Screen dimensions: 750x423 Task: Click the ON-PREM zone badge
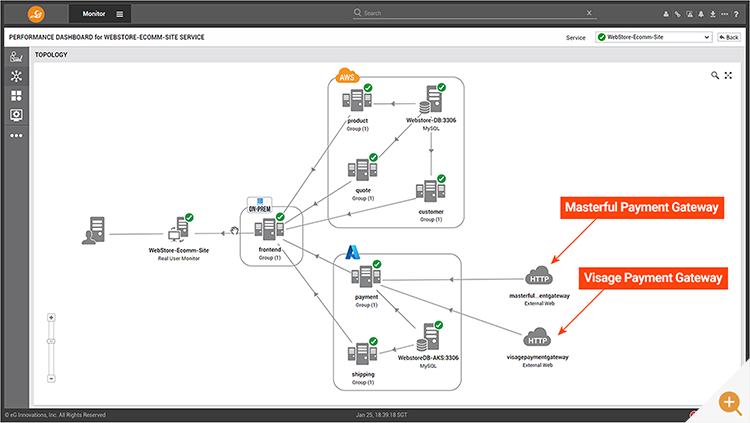click(x=260, y=206)
